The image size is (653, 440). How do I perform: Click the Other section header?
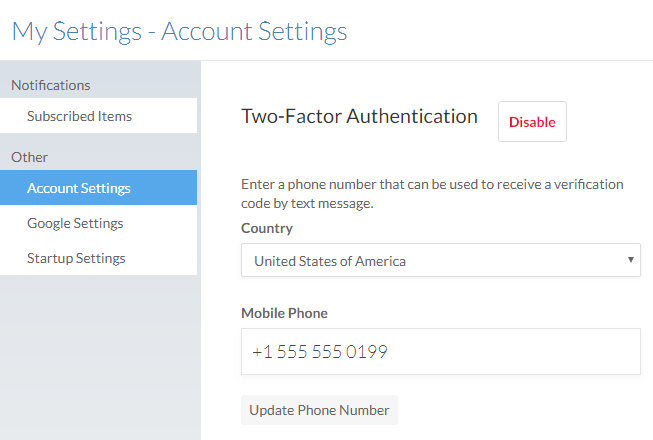tap(29, 157)
